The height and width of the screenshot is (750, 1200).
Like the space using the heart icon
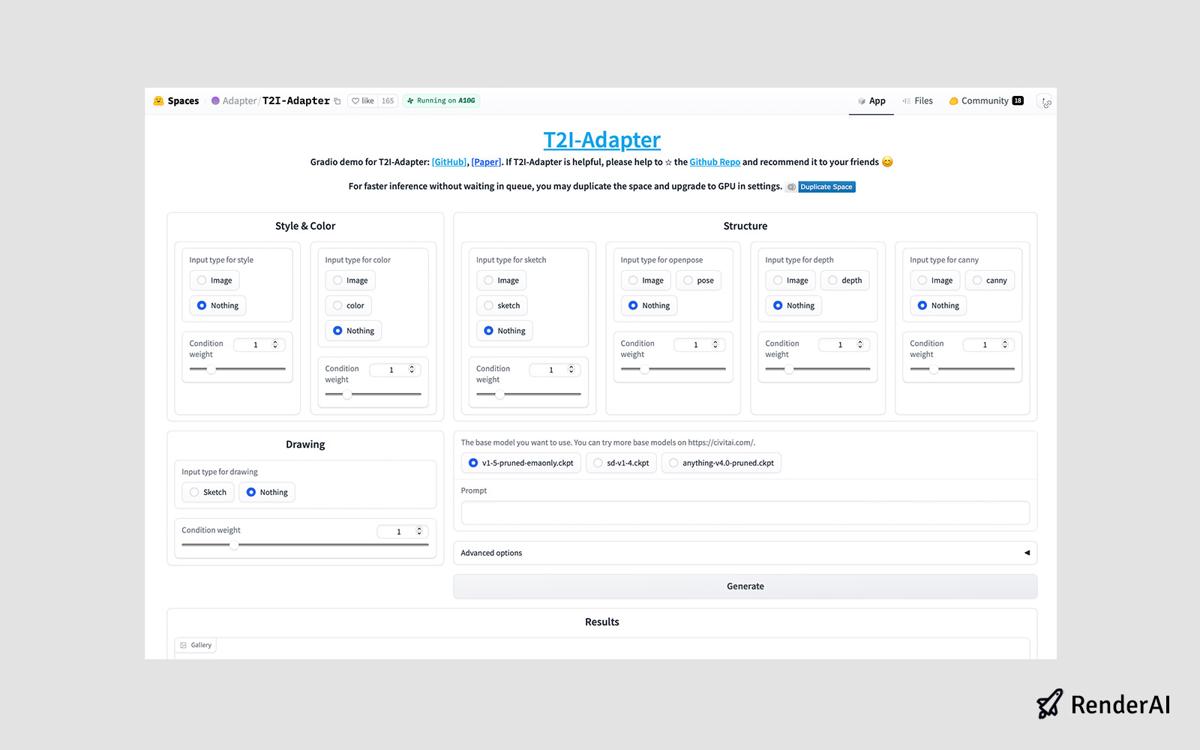(357, 100)
